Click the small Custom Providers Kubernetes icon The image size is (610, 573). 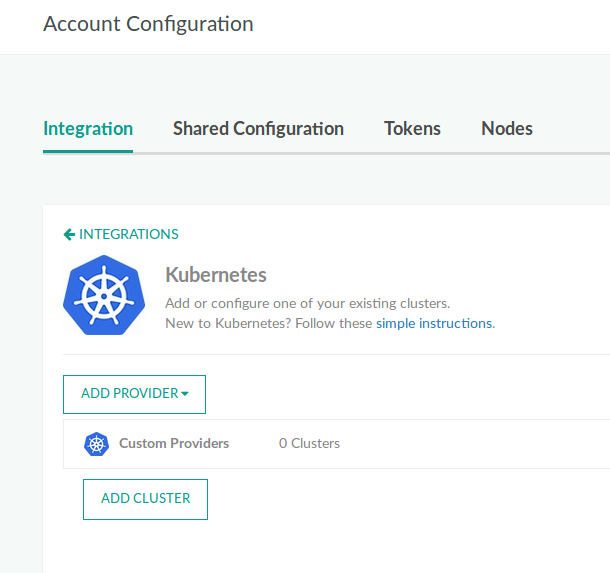(96, 444)
